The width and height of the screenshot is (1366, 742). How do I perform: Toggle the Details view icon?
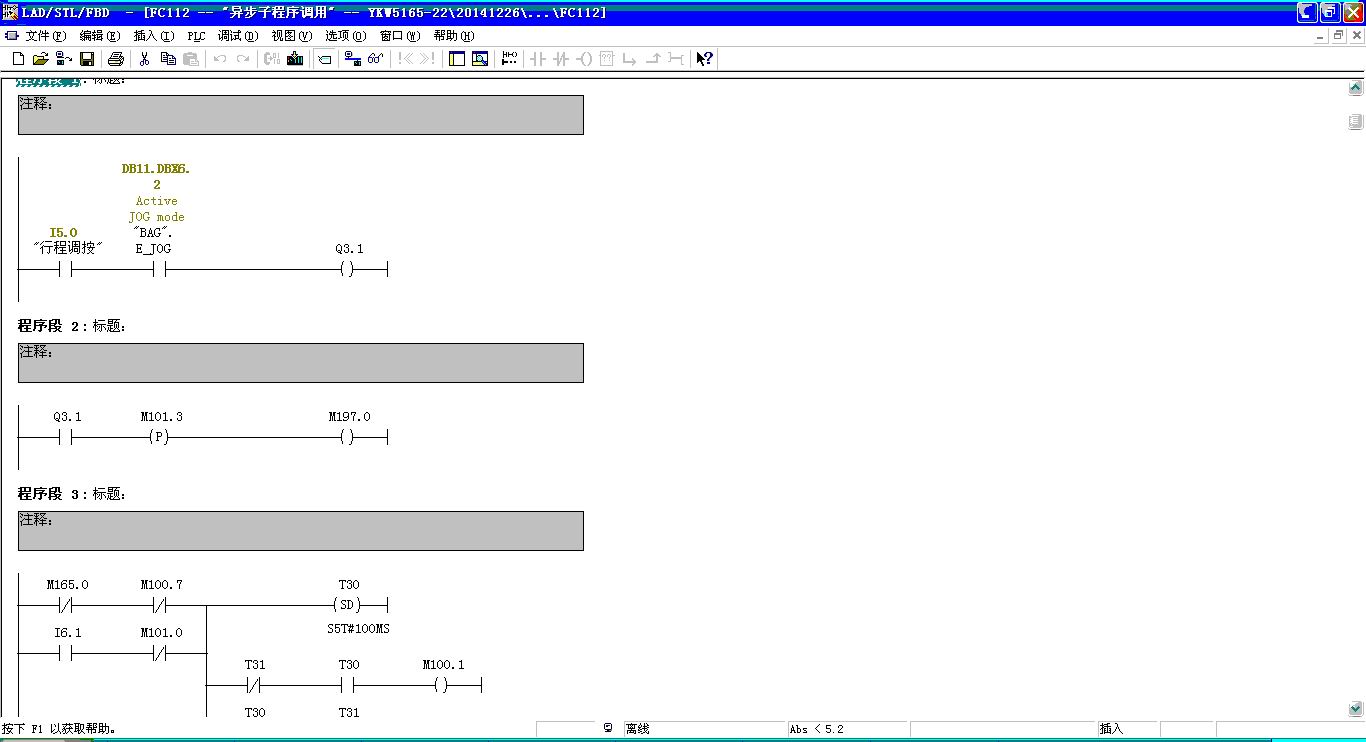[480, 59]
